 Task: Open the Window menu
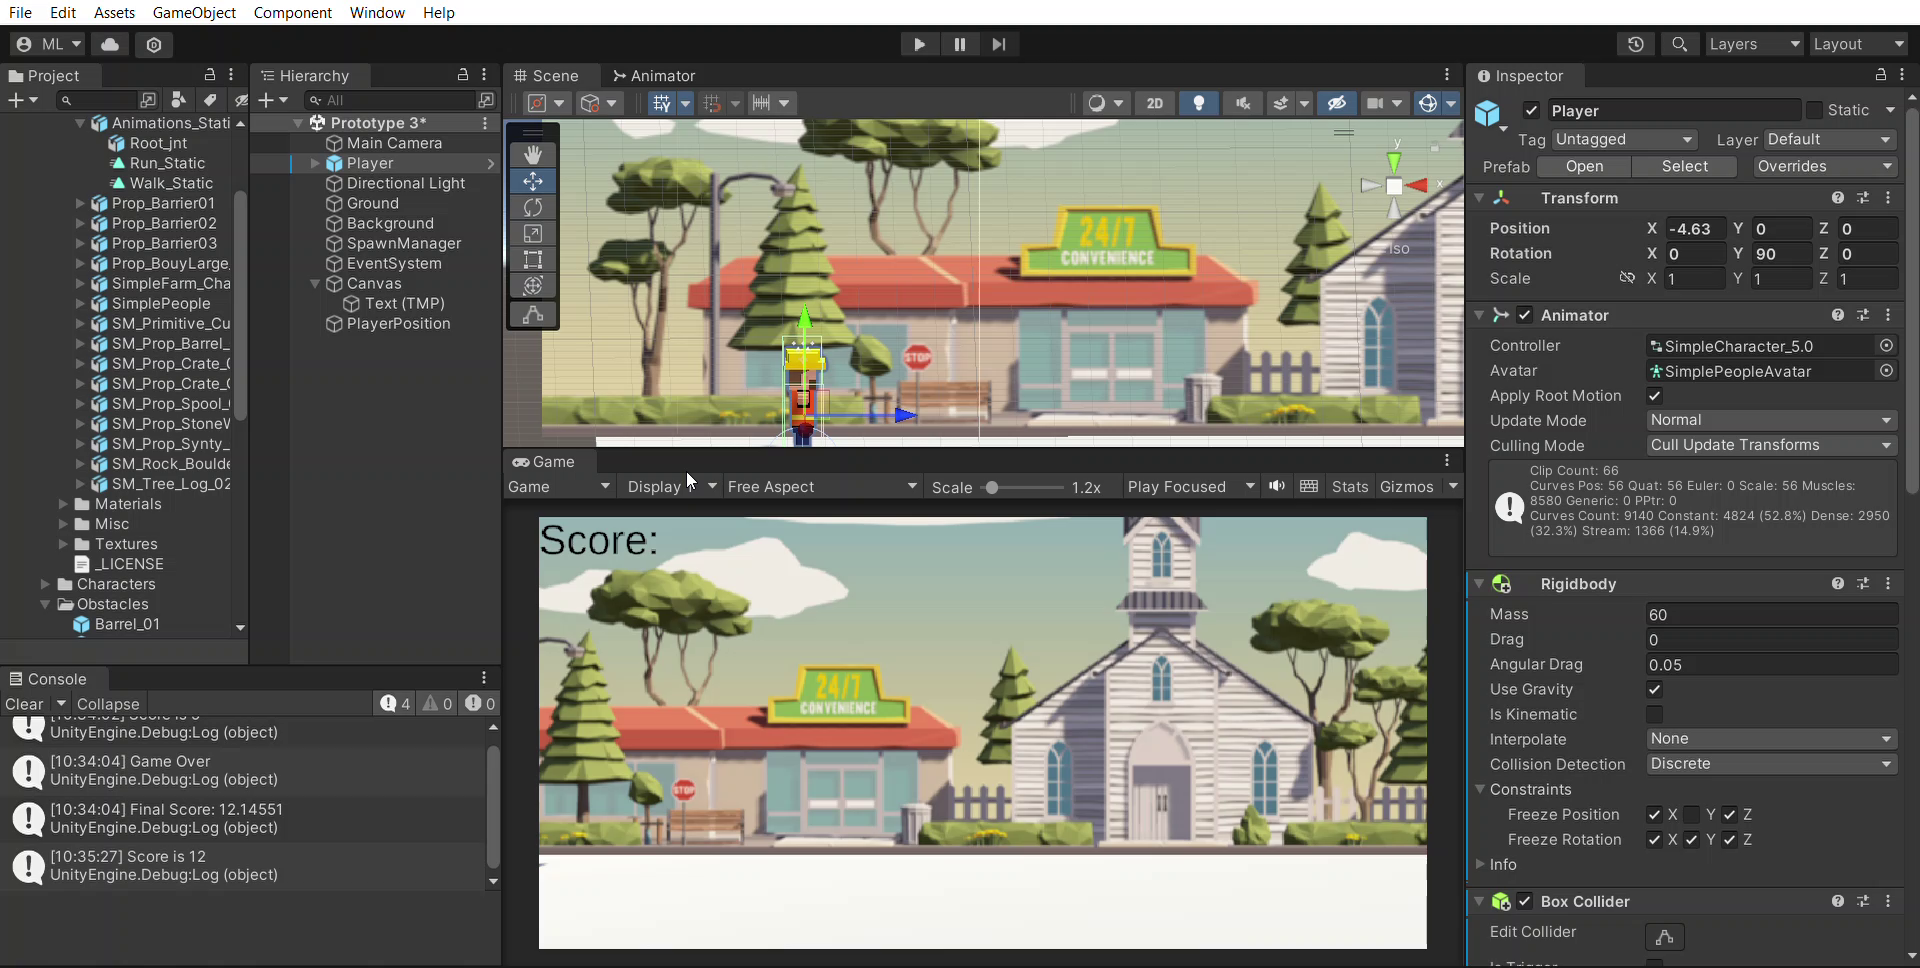coord(377,12)
